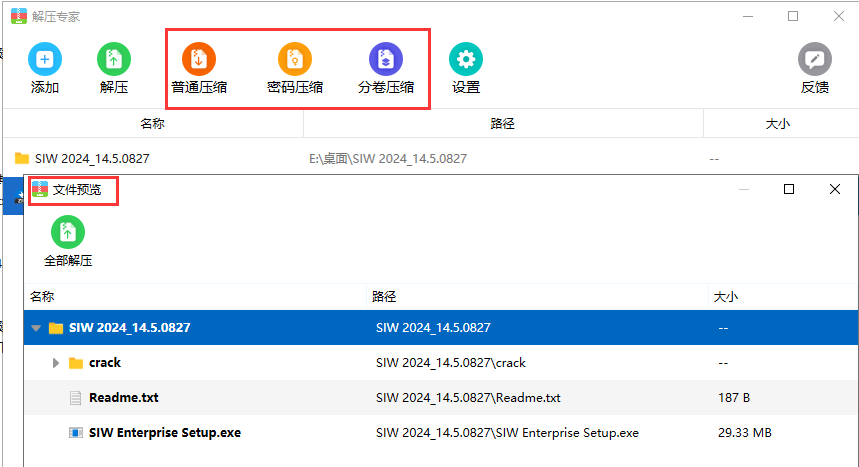Click 大小 header in file preview window

(x=726, y=297)
